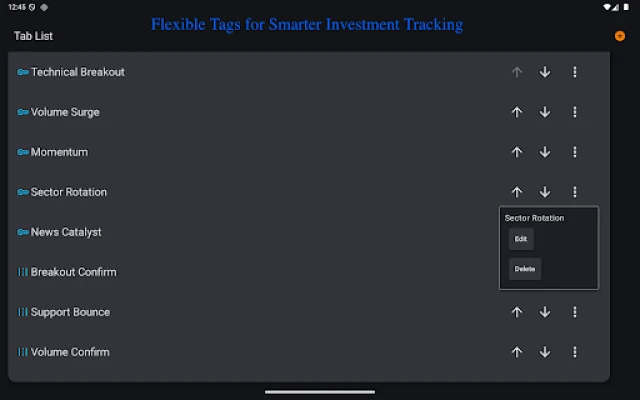Move Momentum down one position

[x=545, y=152]
